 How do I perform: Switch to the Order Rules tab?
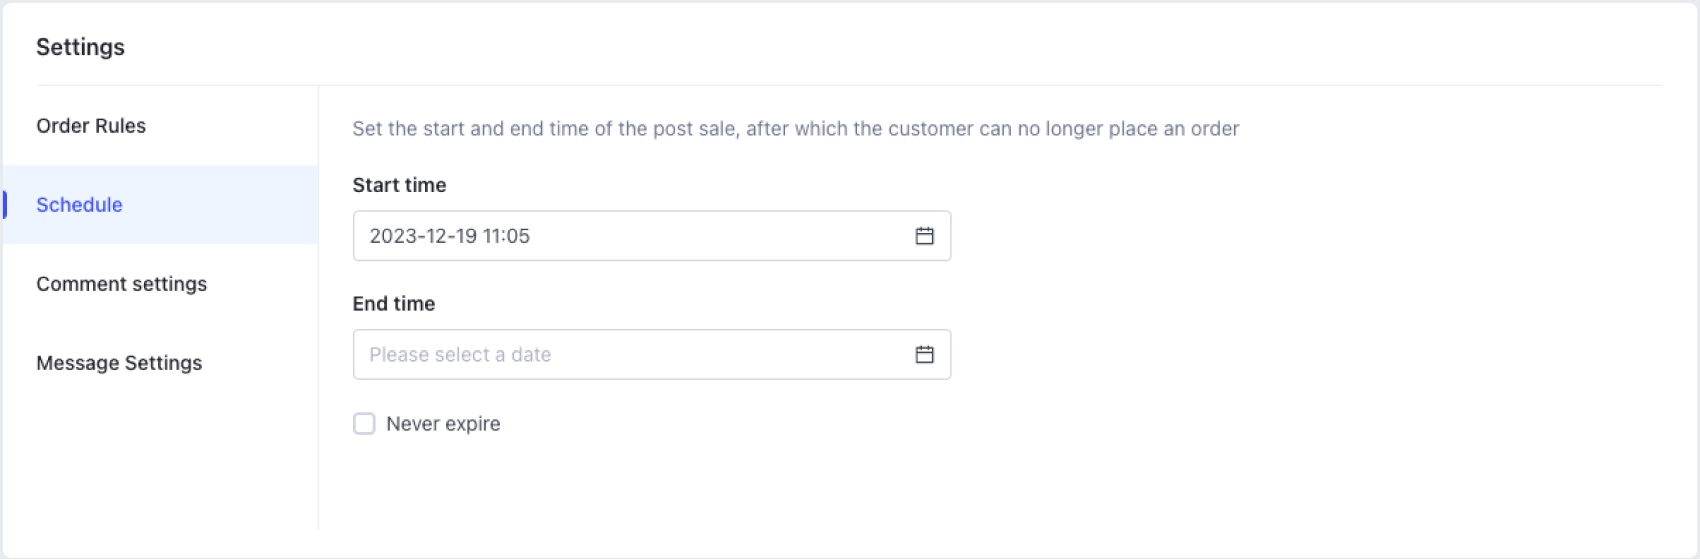point(91,126)
